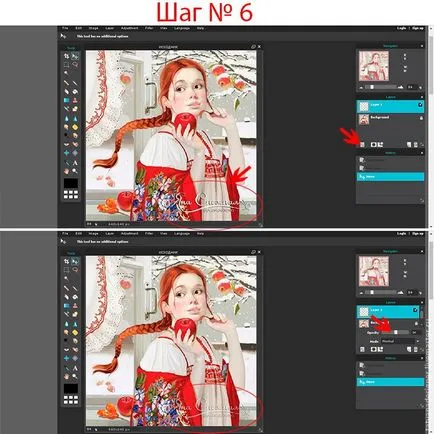Click the Login link in the lower editor
The width and height of the screenshot is (434, 434).
point(402,234)
